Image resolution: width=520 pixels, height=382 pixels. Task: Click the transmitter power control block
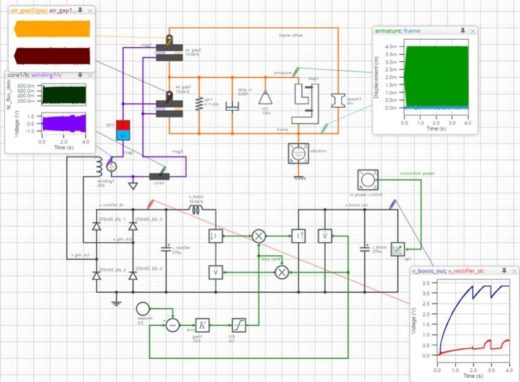(368, 180)
